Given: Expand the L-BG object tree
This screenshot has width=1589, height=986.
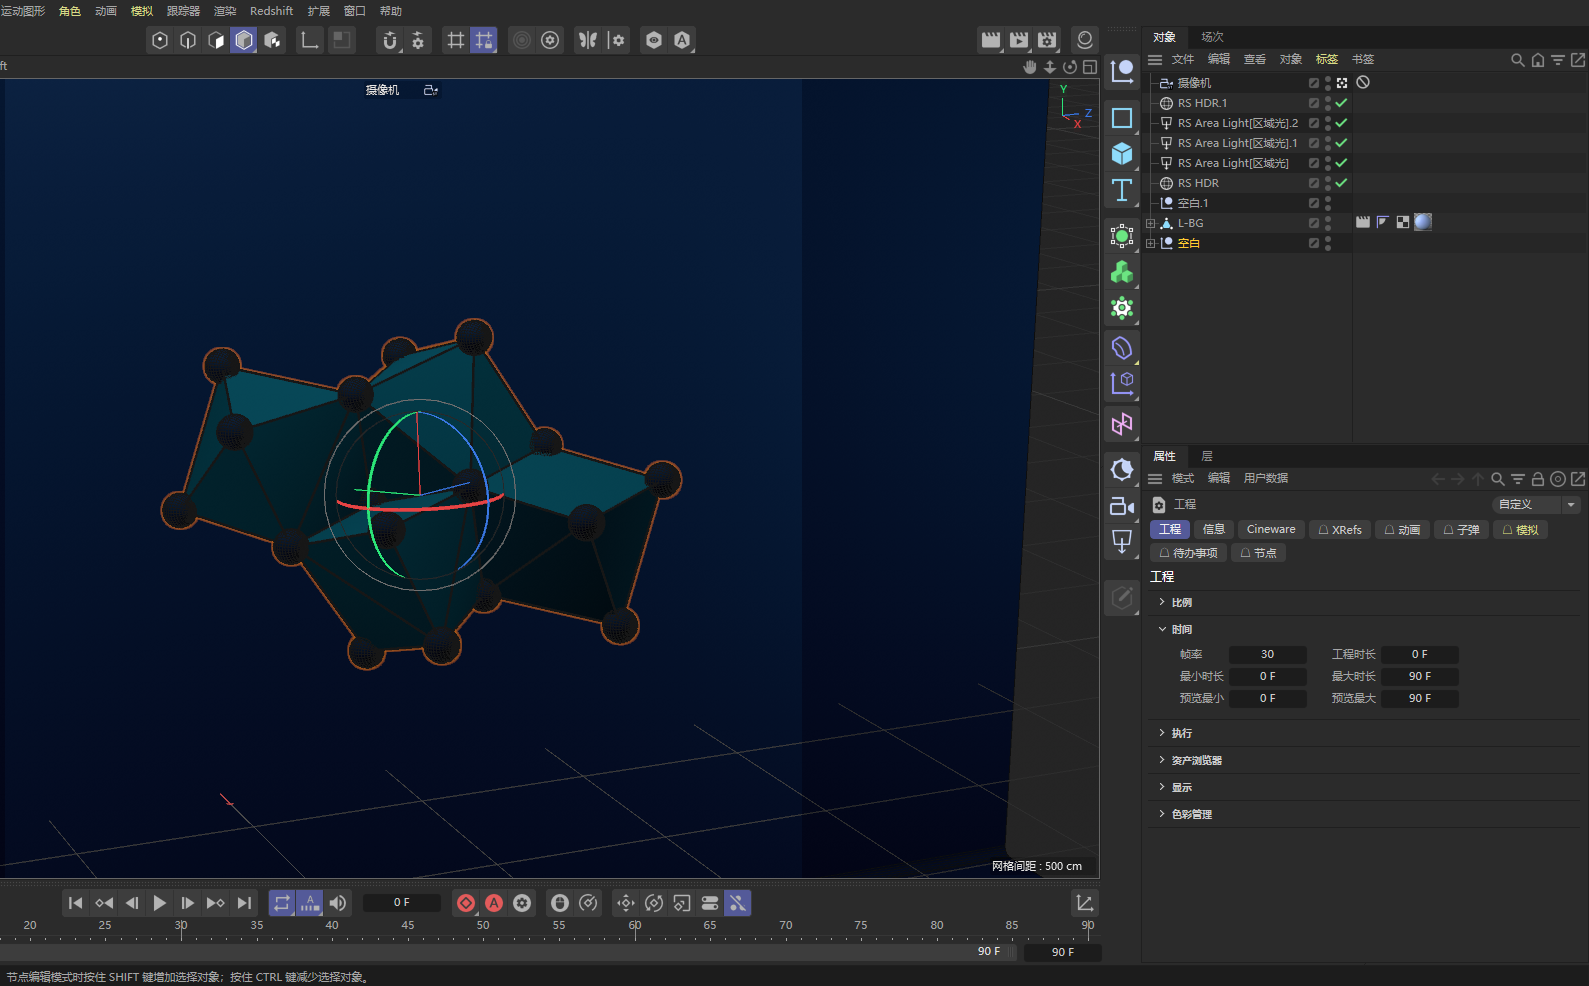Looking at the screenshot, I should click(1150, 223).
